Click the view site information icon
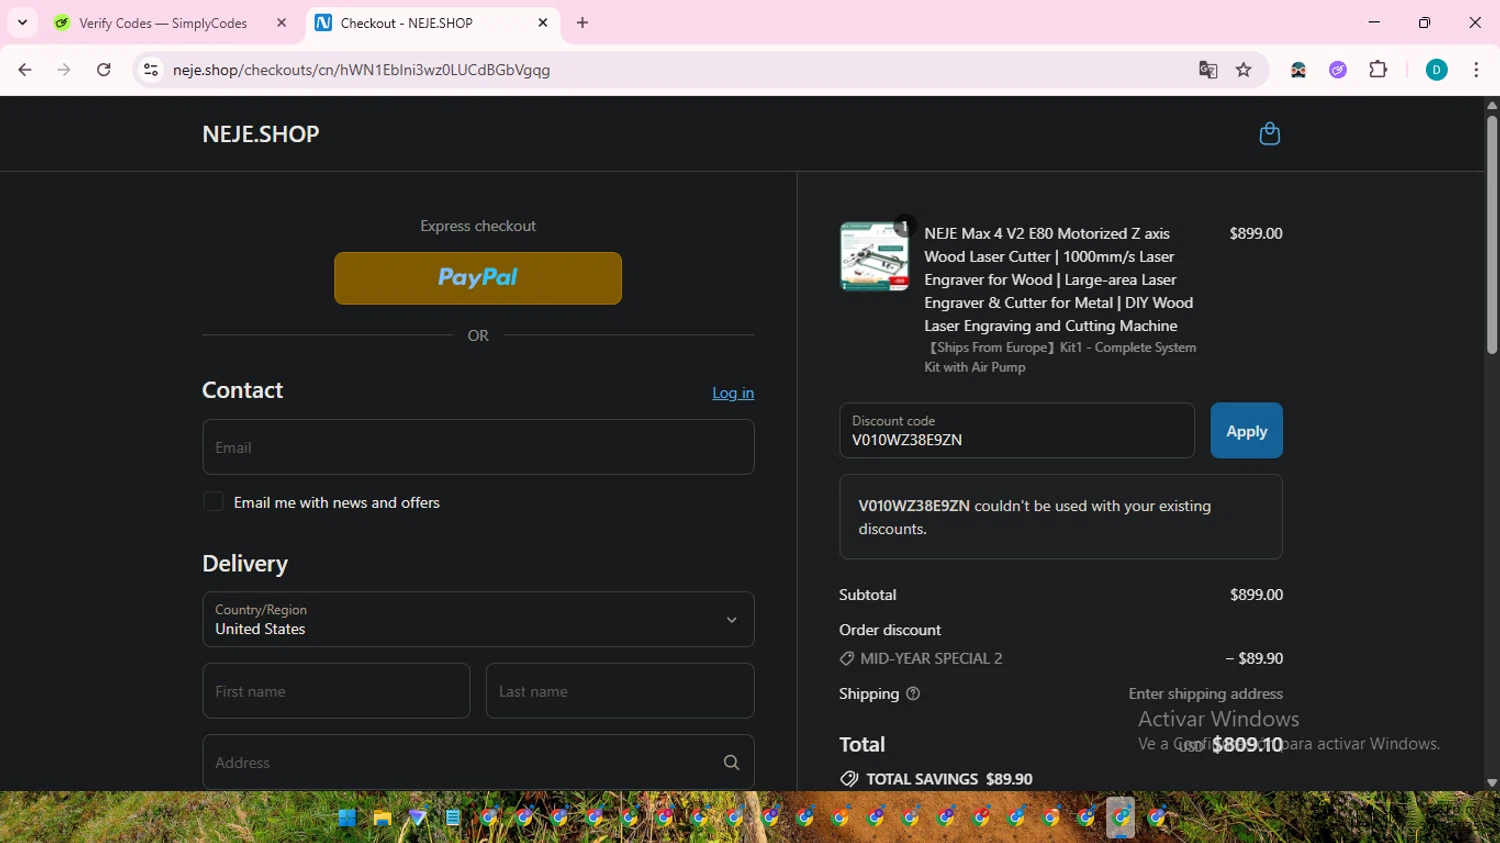1500x843 pixels. click(x=151, y=70)
